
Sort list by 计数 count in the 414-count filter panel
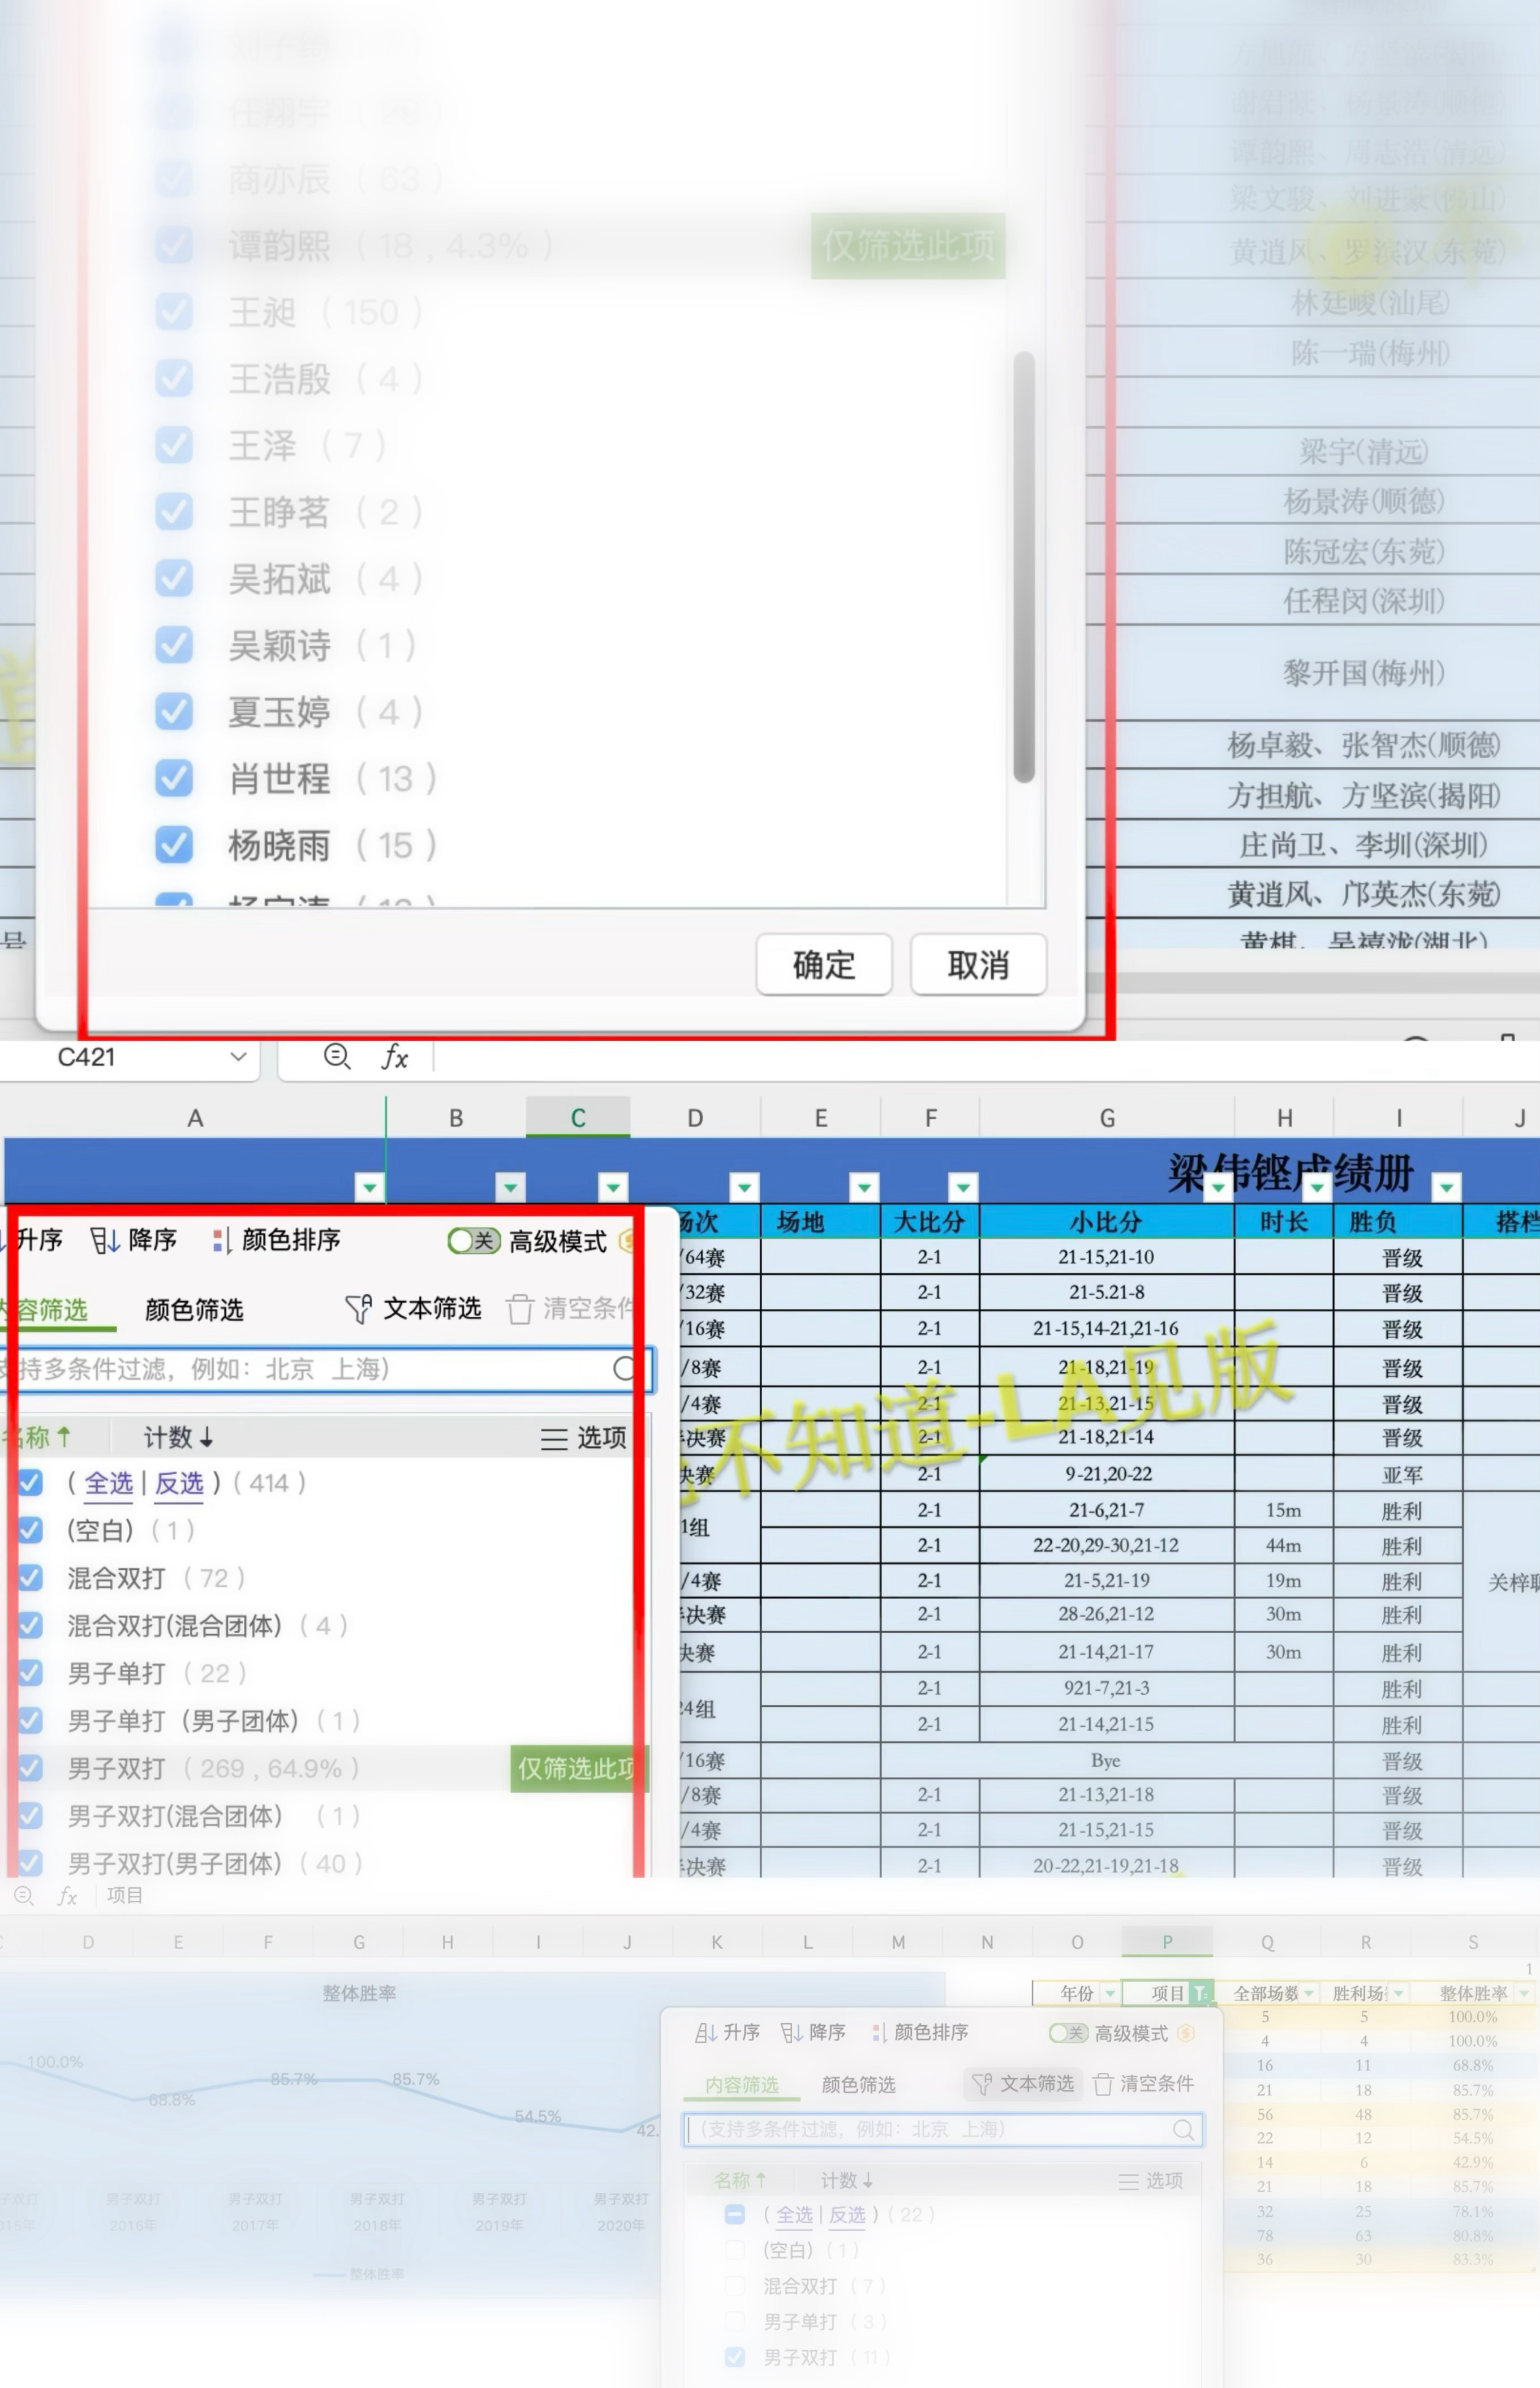coord(178,1438)
